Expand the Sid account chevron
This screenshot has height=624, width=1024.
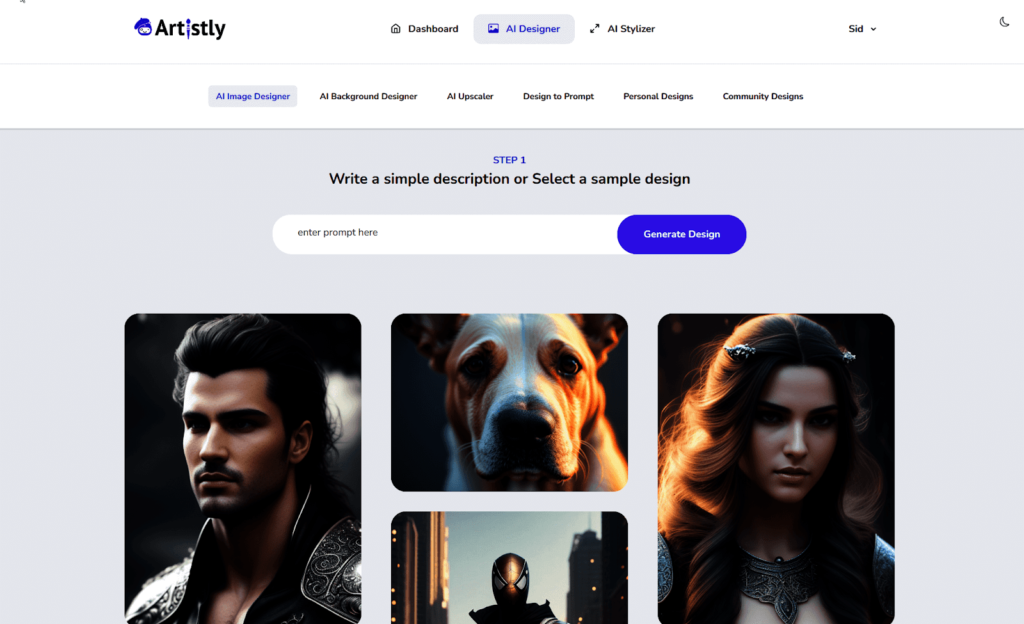873,29
